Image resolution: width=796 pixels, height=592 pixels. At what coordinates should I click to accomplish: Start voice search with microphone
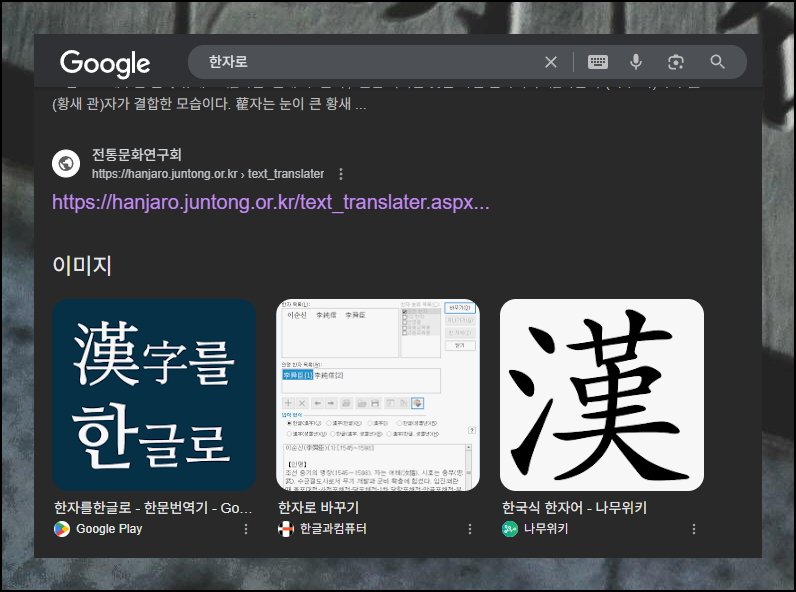[636, 62]
